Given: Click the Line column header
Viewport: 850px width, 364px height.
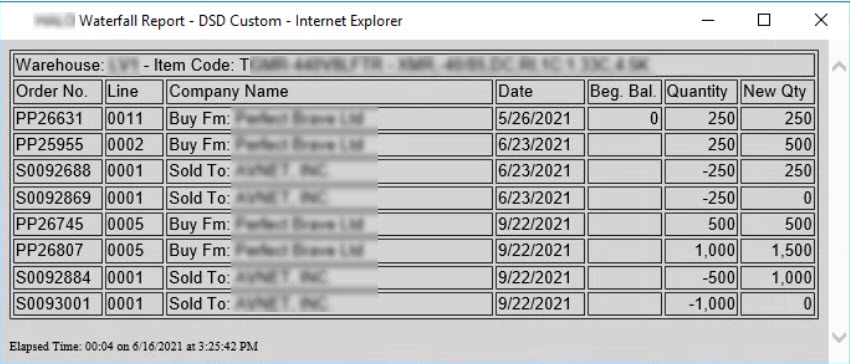Looking at the screenshot, I should pos(134,92).
